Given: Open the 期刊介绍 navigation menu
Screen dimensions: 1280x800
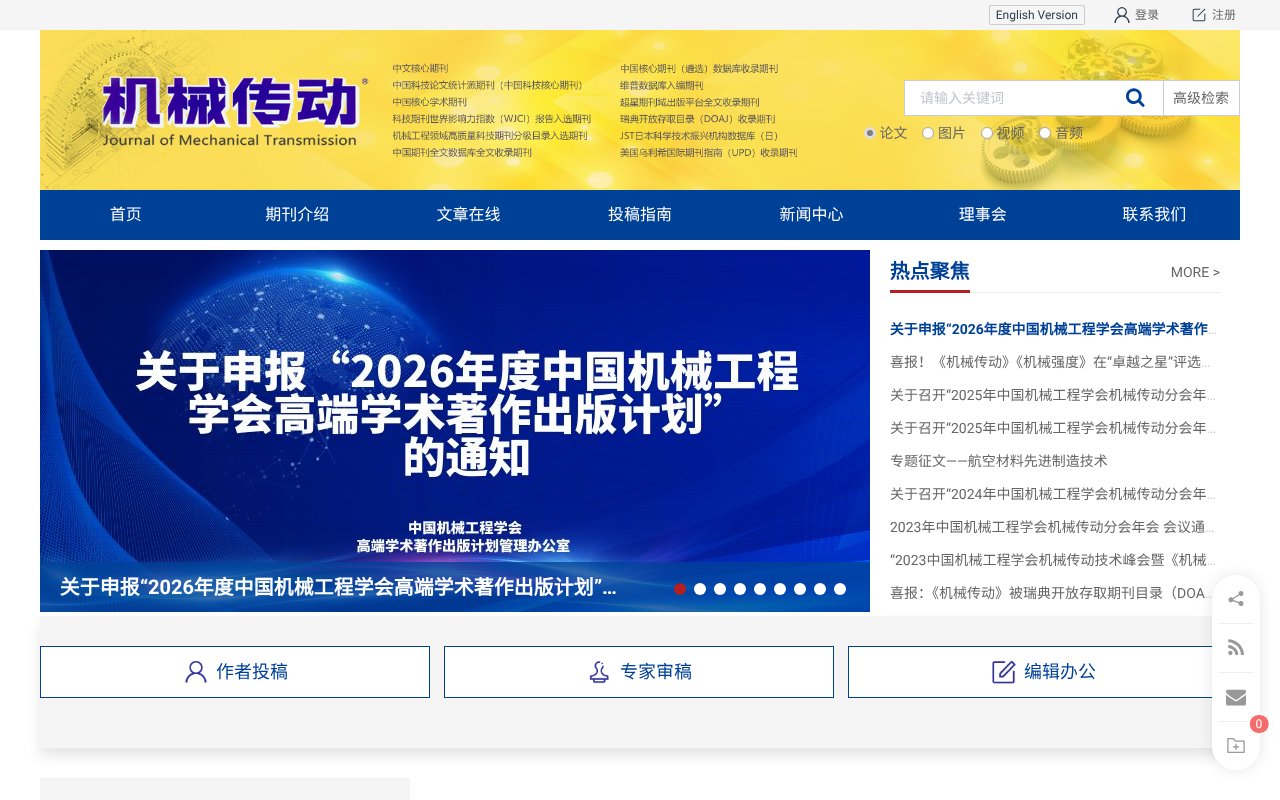Looking at the screenshot, I should pyautogui.click(x=297, y=214).
